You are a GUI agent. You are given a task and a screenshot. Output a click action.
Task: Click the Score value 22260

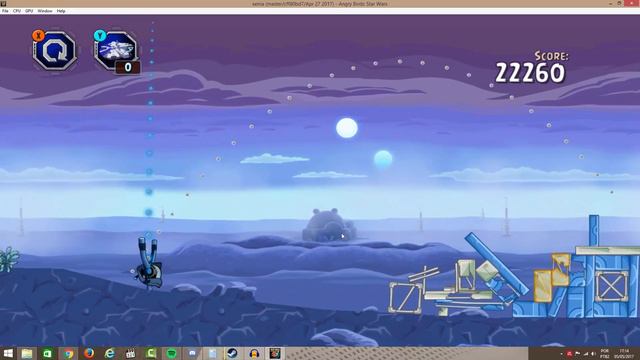(530, 73)
